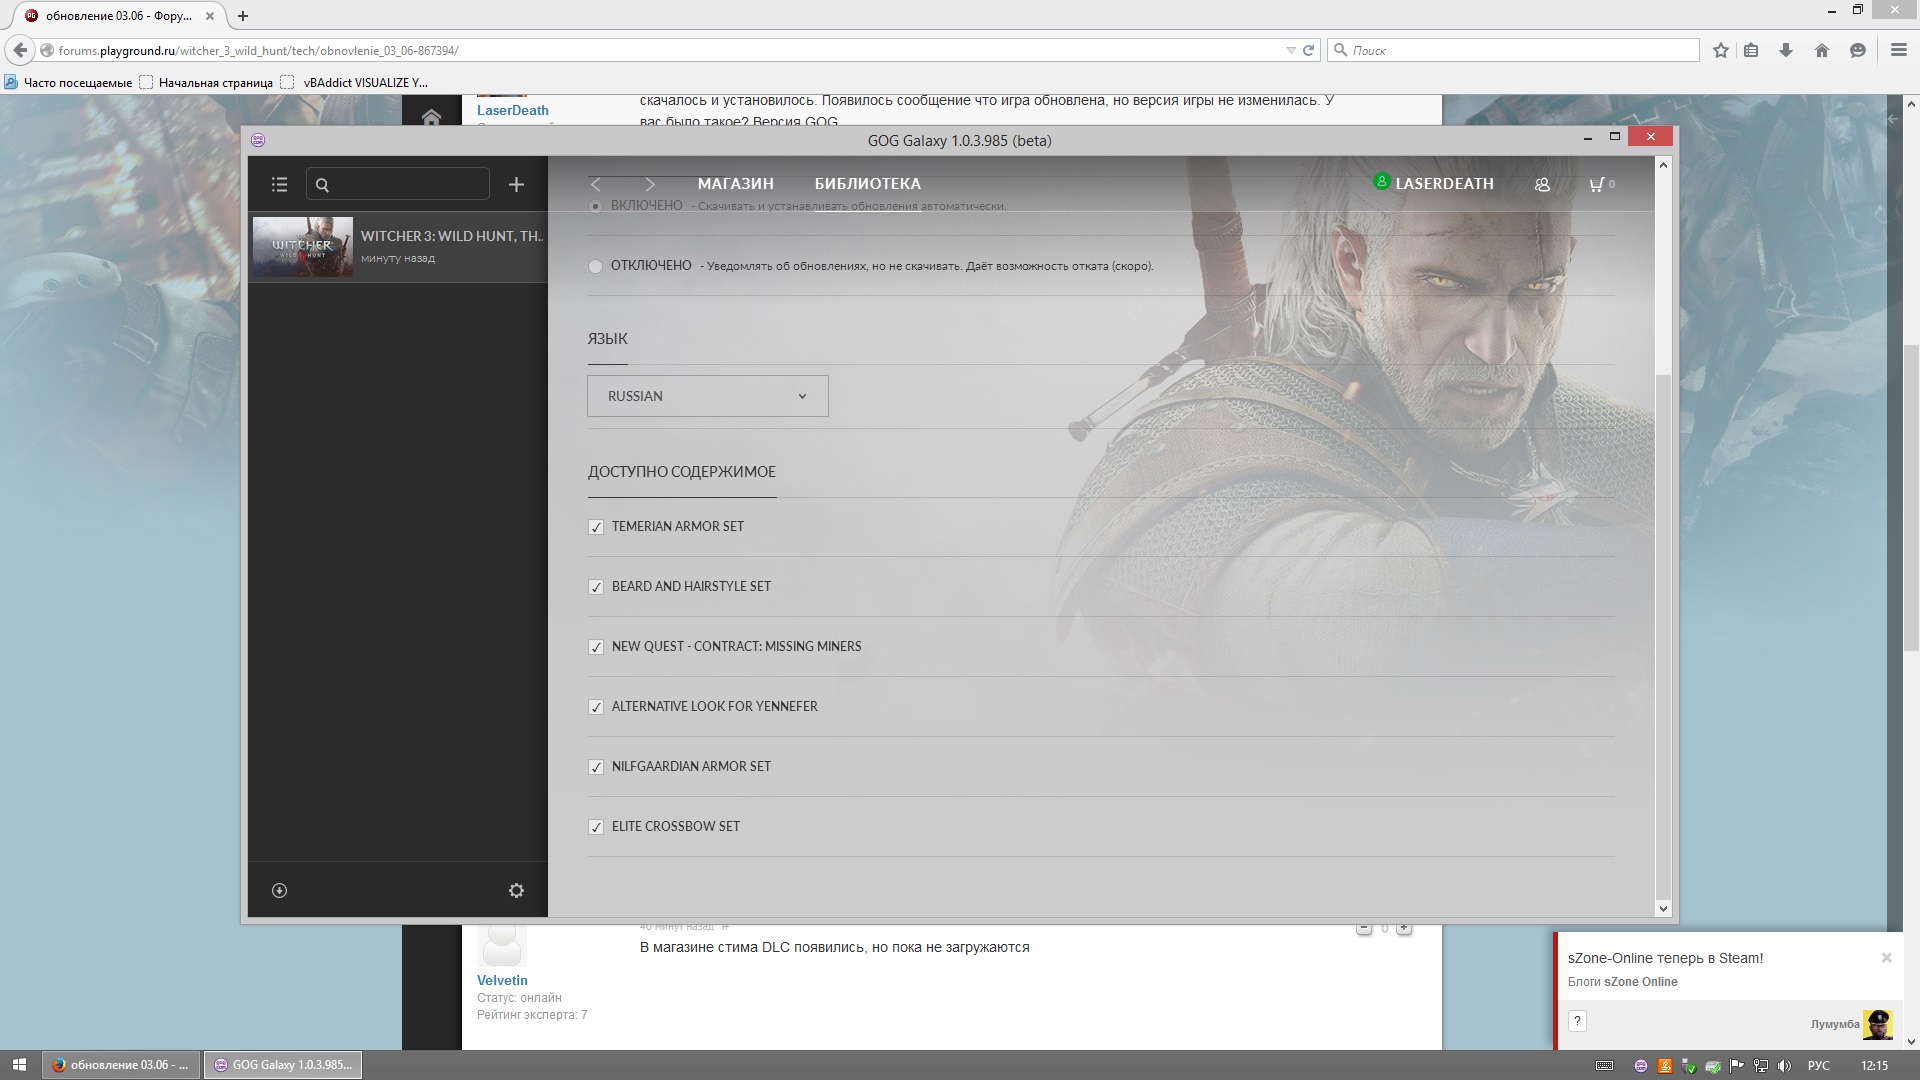The width and height of the screenshot is (1920, 1080).
Task: Open the friends icon beside LASERDEATH
Action: click(1542, 185)
